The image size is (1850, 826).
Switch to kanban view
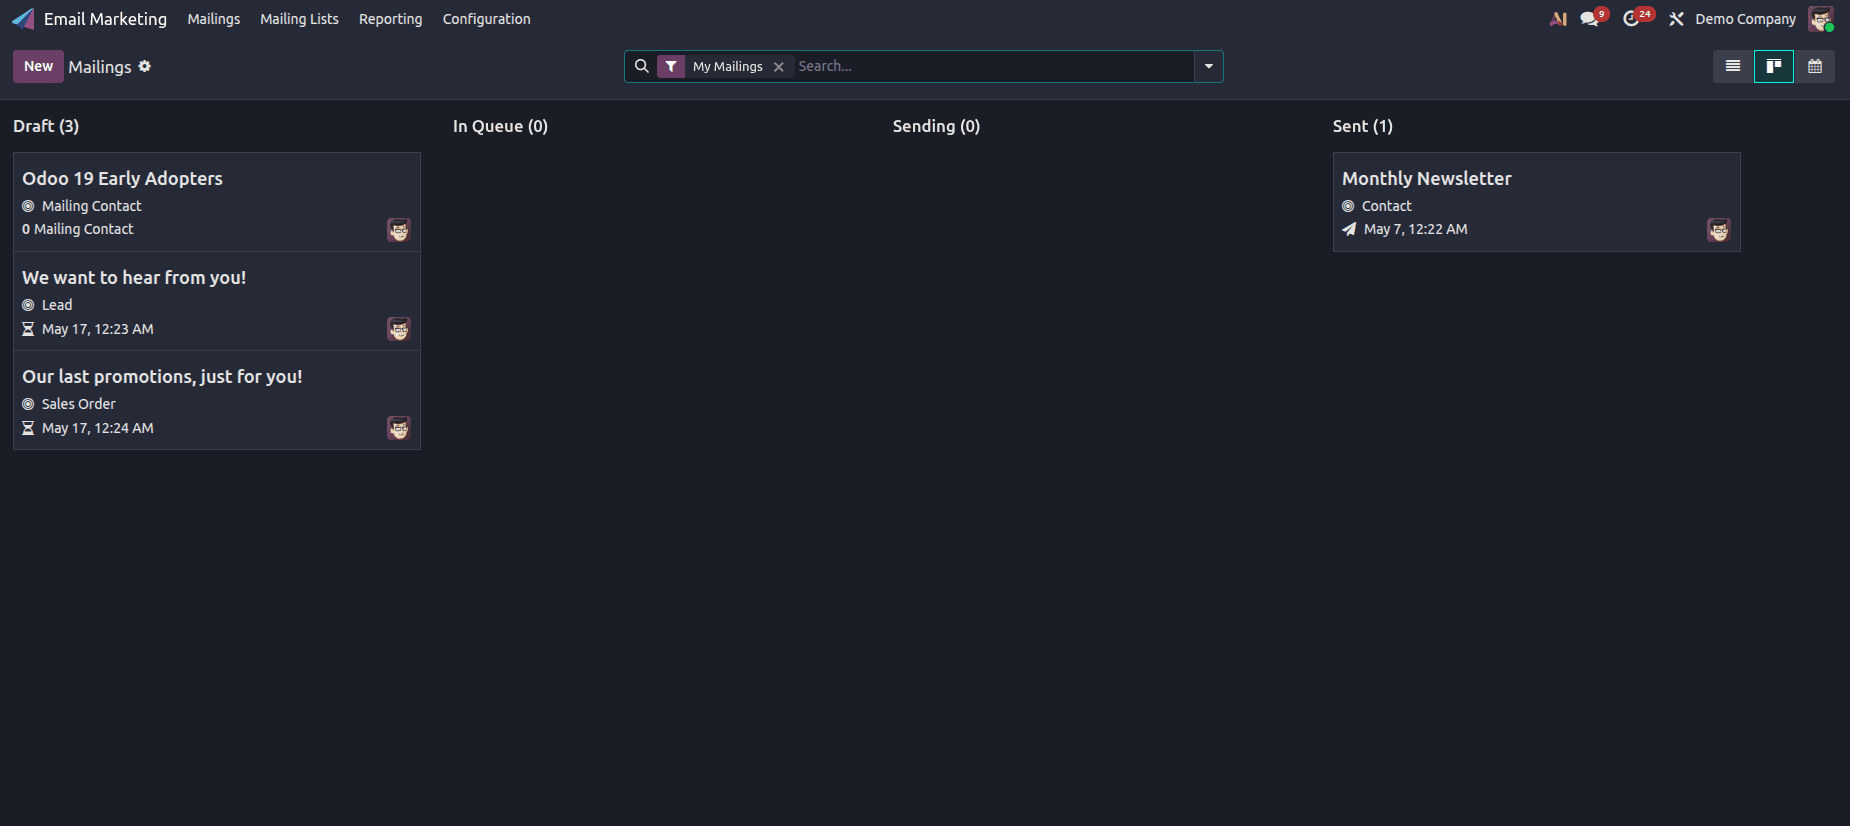[1774, 66]
